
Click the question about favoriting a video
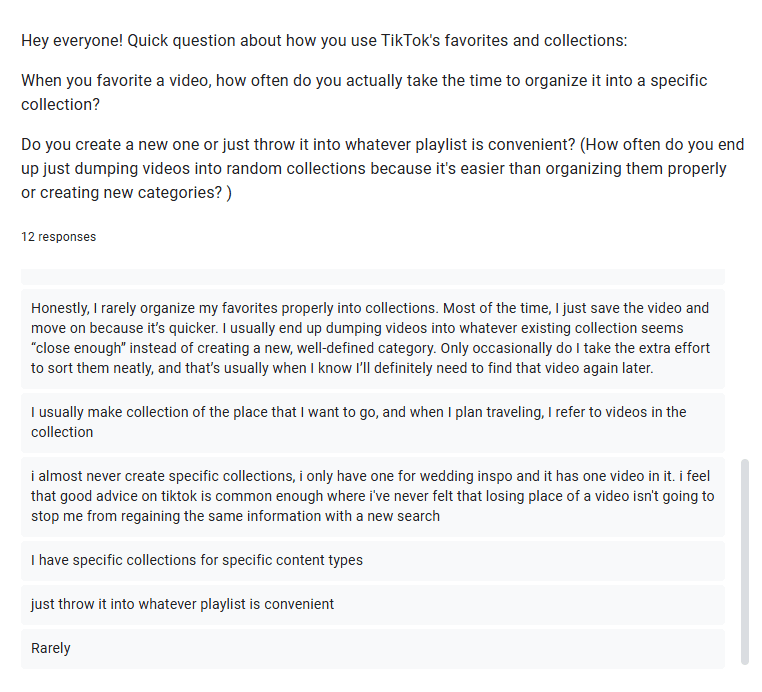coord(364,92)
